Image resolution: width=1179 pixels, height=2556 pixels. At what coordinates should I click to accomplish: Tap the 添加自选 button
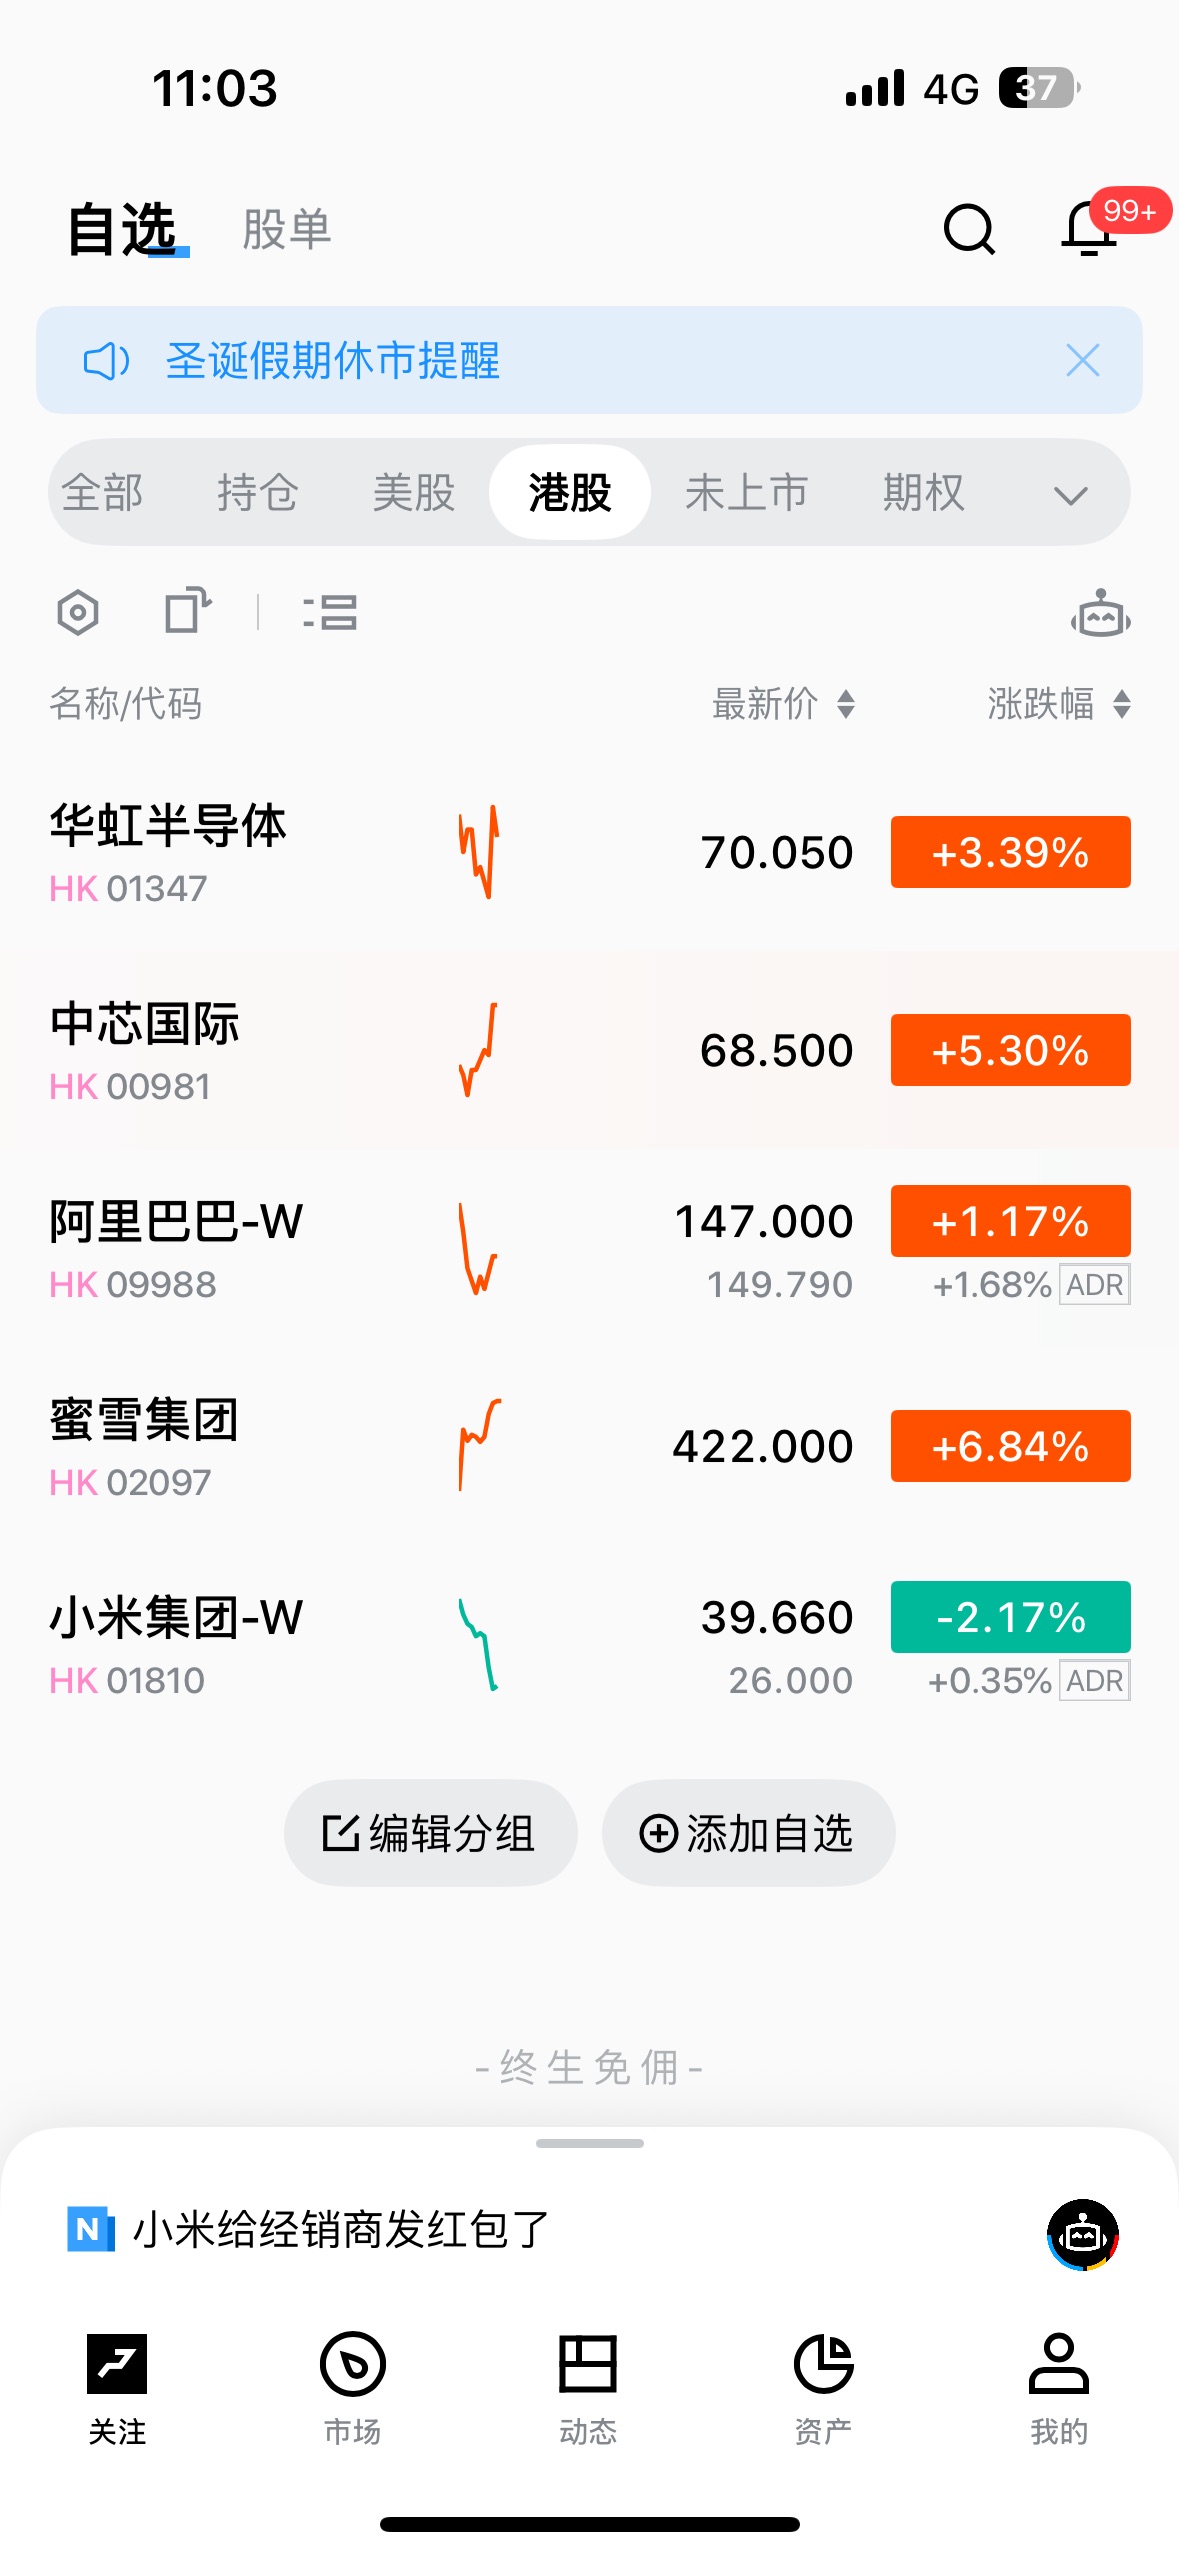[748, 1833]
